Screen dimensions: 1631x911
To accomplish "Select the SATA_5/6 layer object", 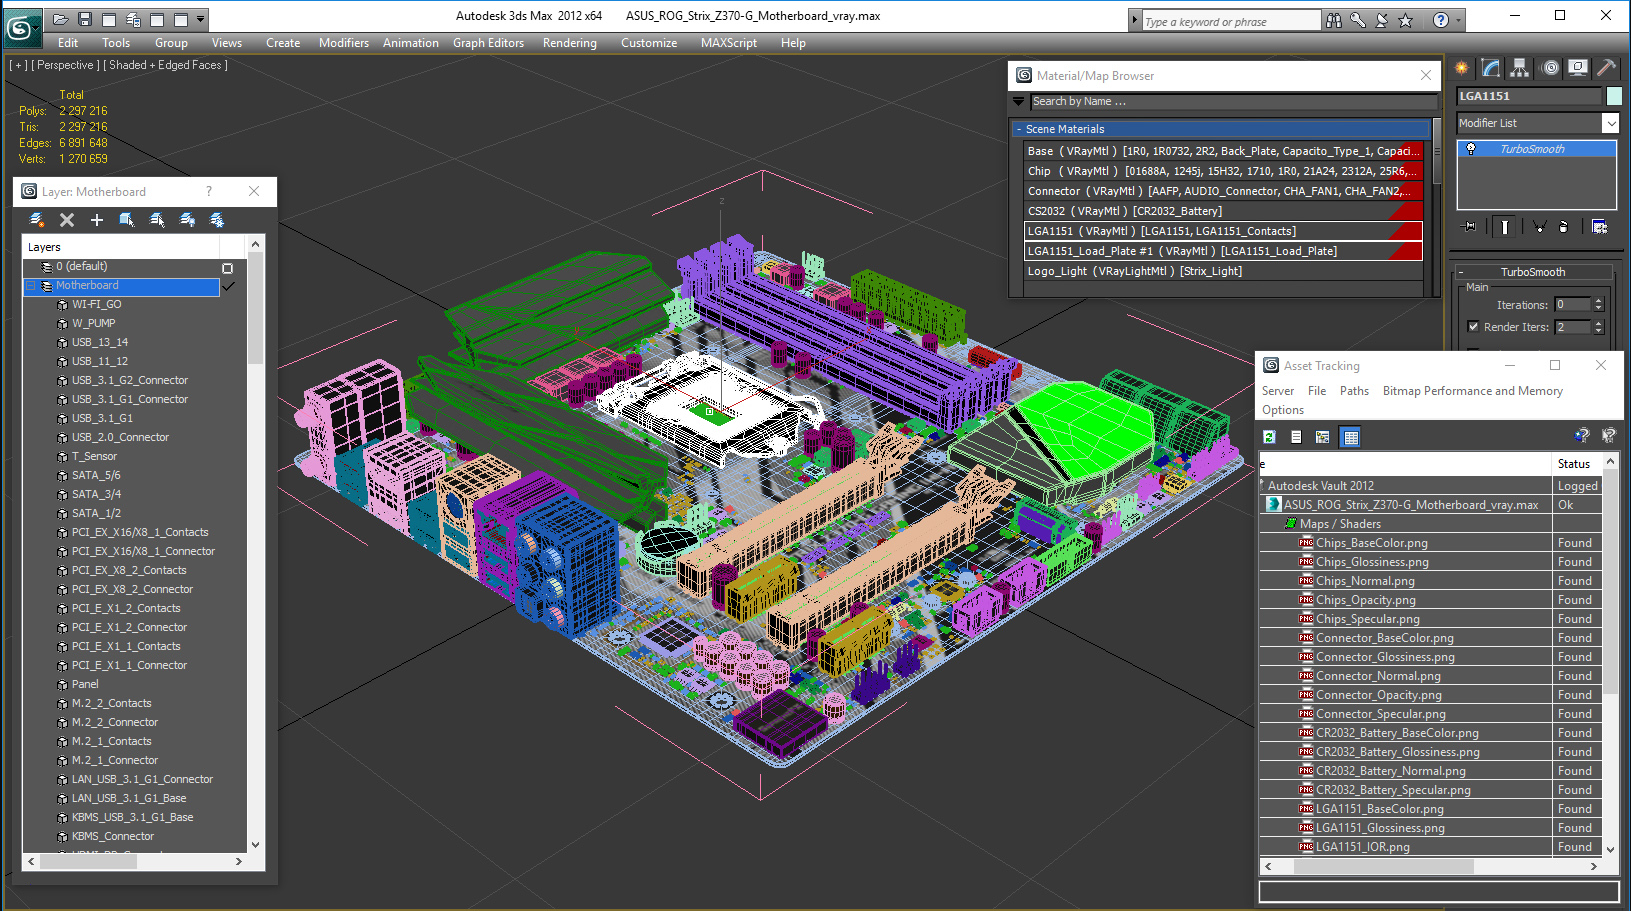I will (96, 475).
